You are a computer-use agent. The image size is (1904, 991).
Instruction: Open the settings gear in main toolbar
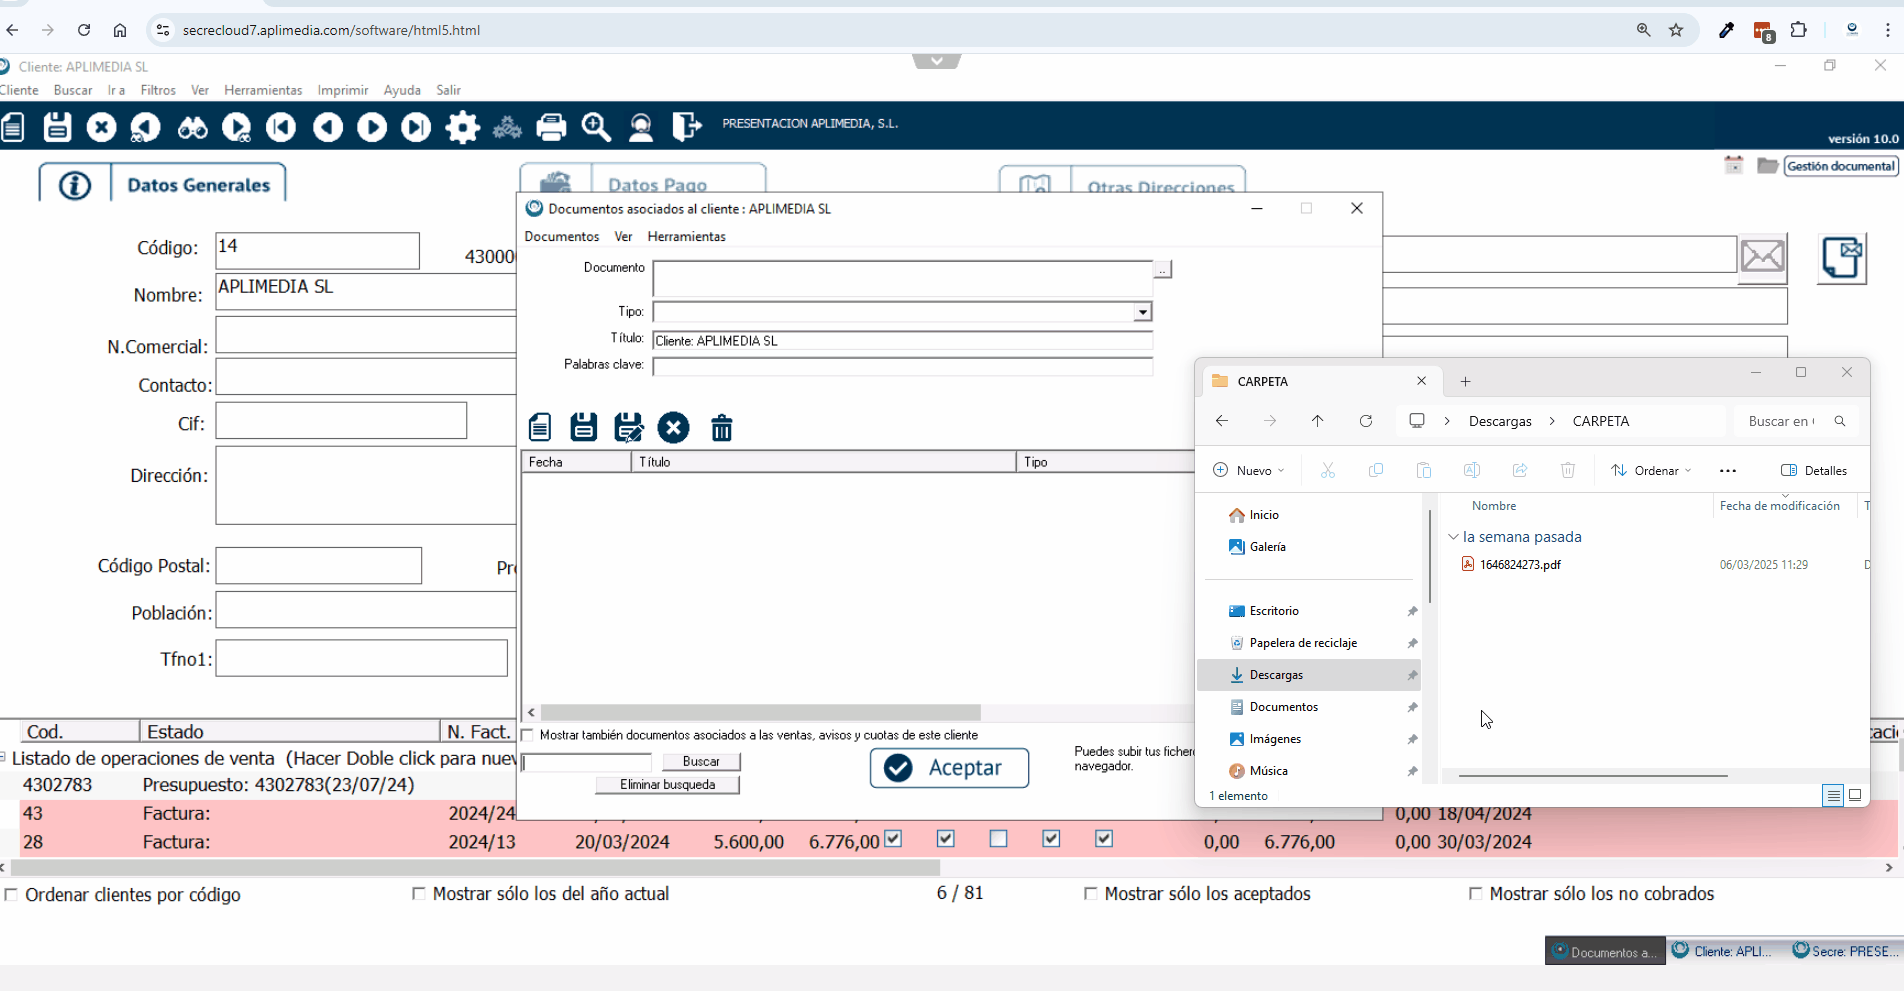[462, 127]
